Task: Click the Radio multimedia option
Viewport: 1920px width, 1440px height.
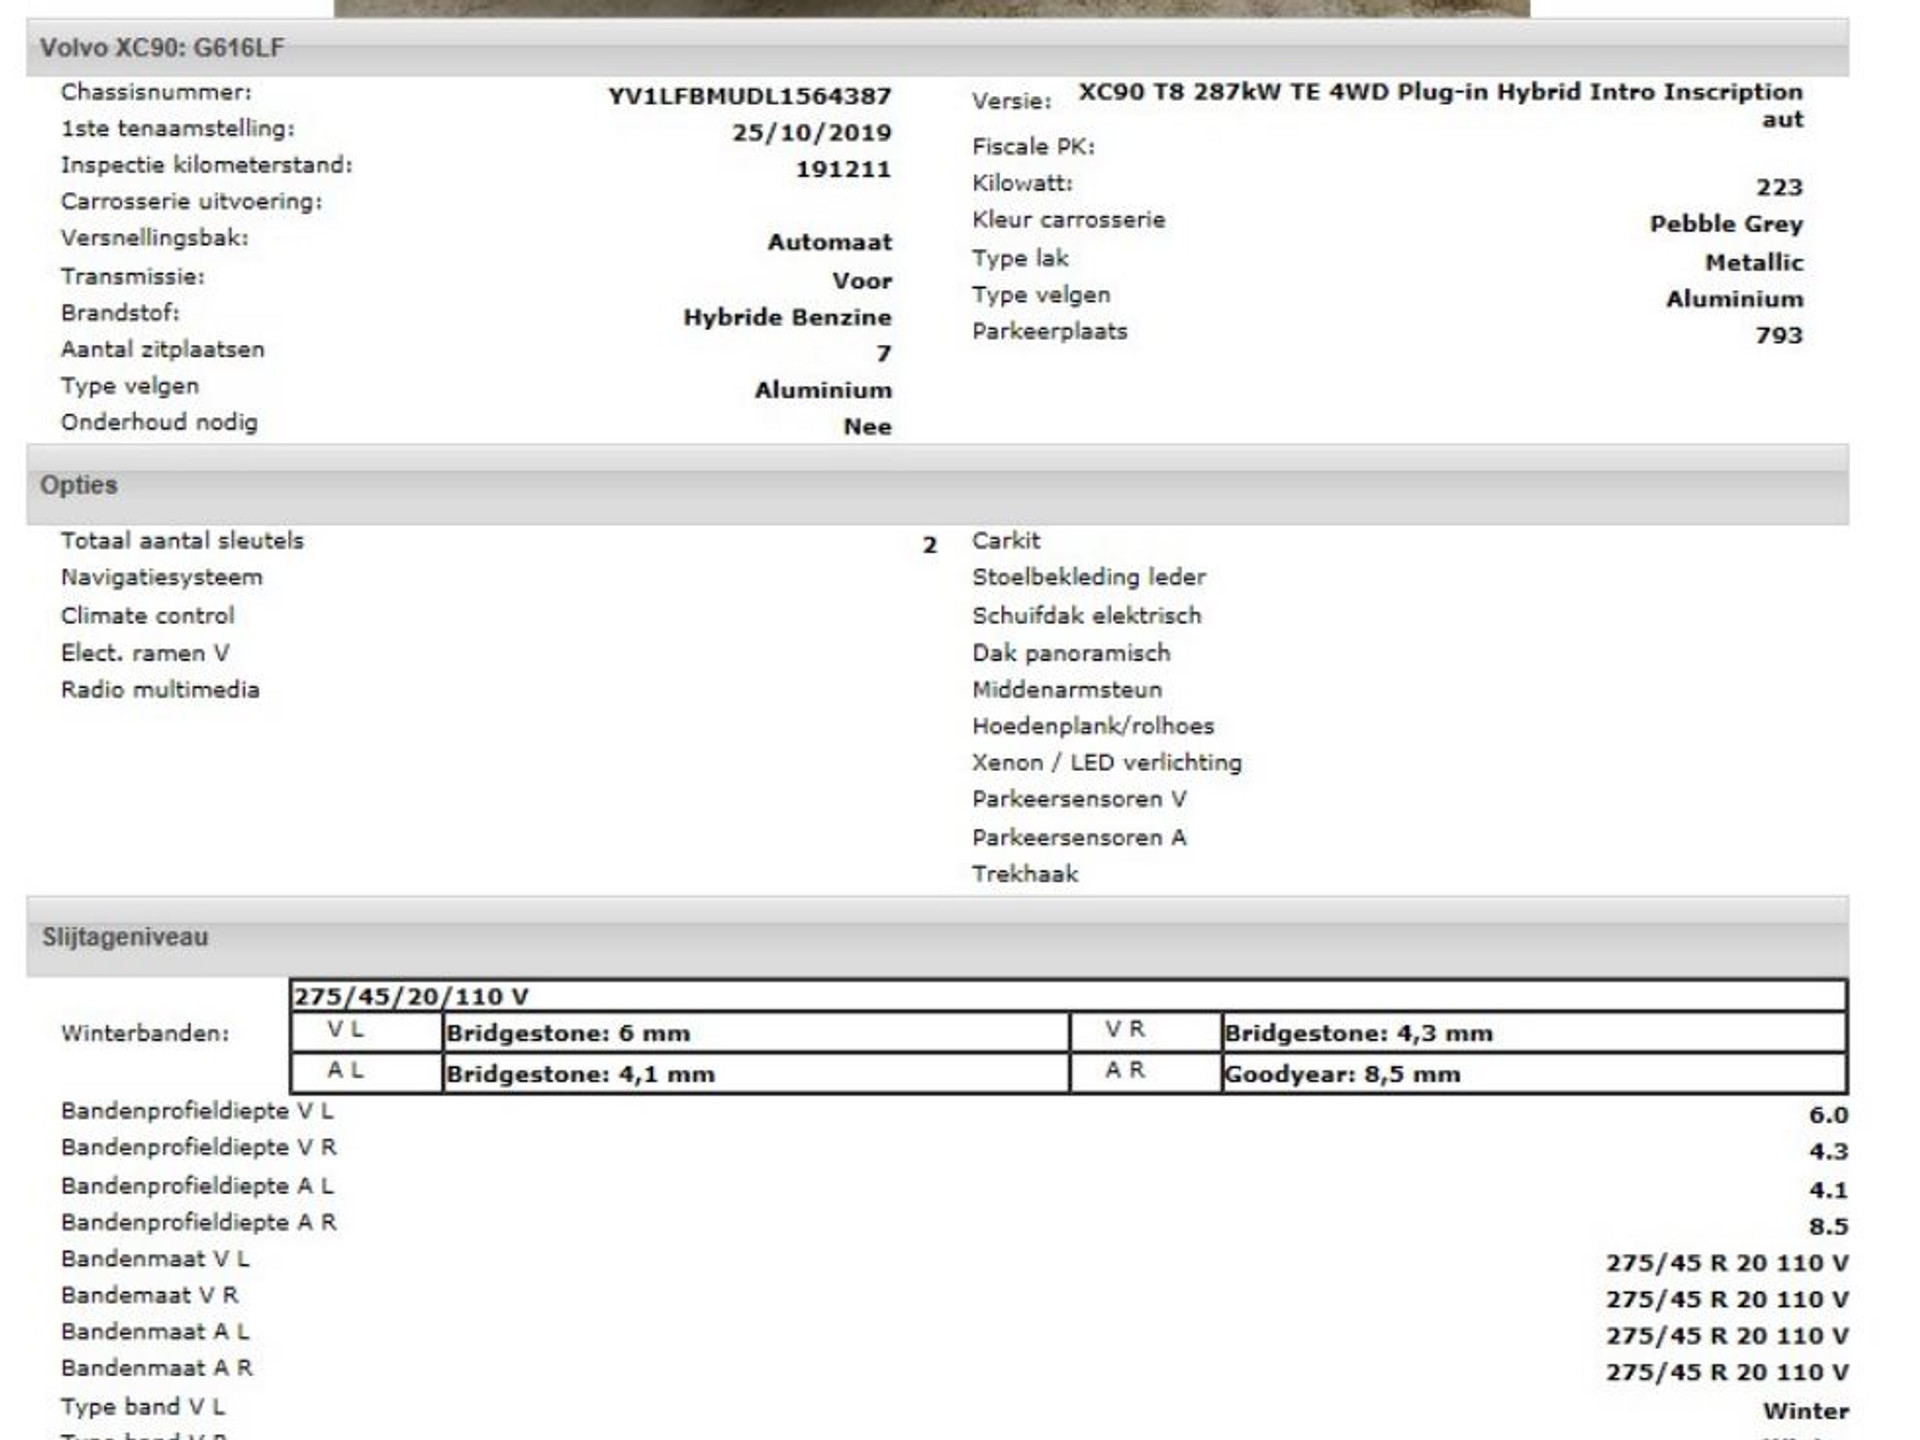Action: [x=160, y=690]
